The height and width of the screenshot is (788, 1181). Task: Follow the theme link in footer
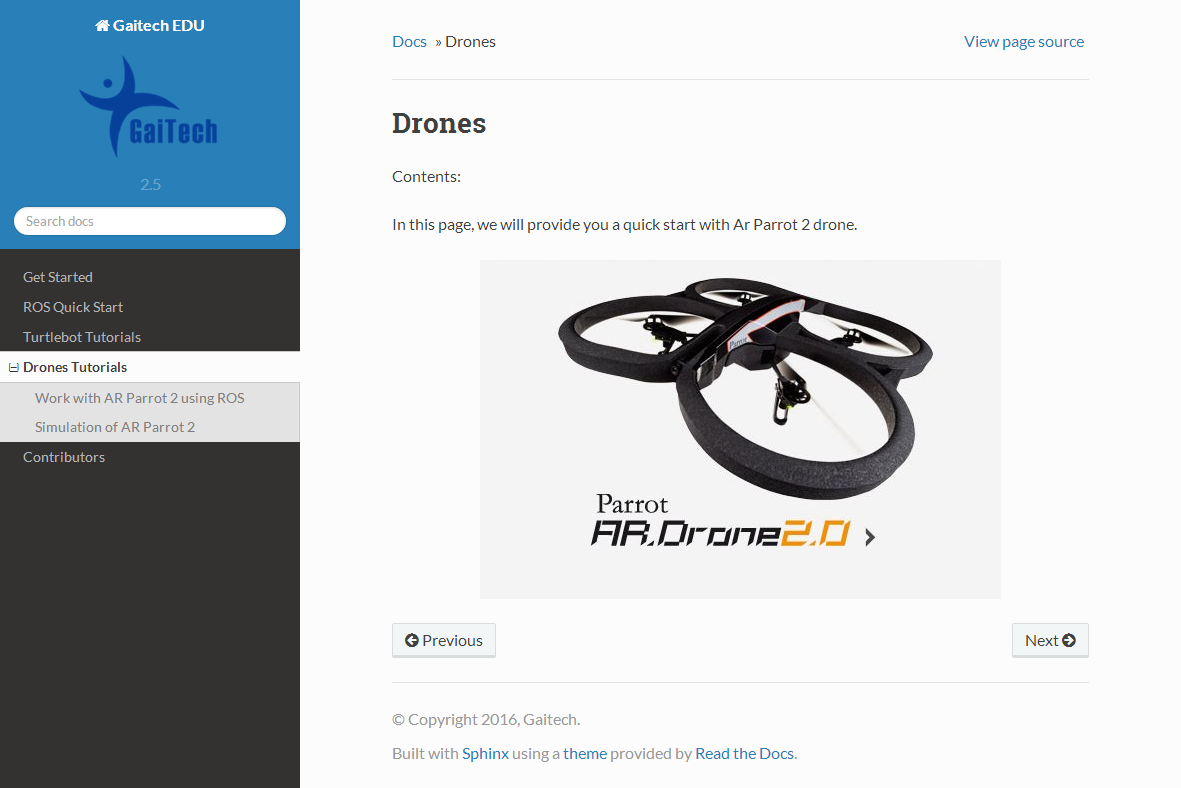point(584,753)
